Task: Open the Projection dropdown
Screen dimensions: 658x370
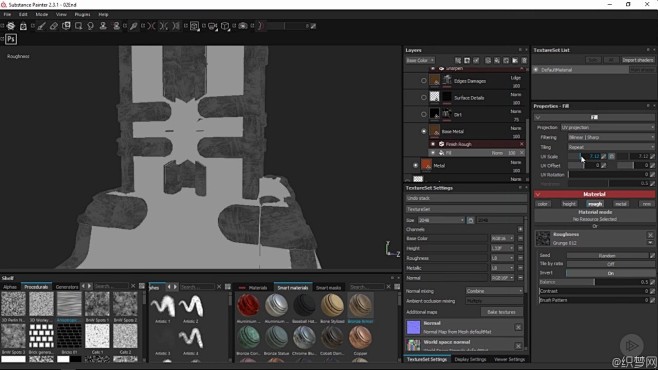Action: [608, 127]
